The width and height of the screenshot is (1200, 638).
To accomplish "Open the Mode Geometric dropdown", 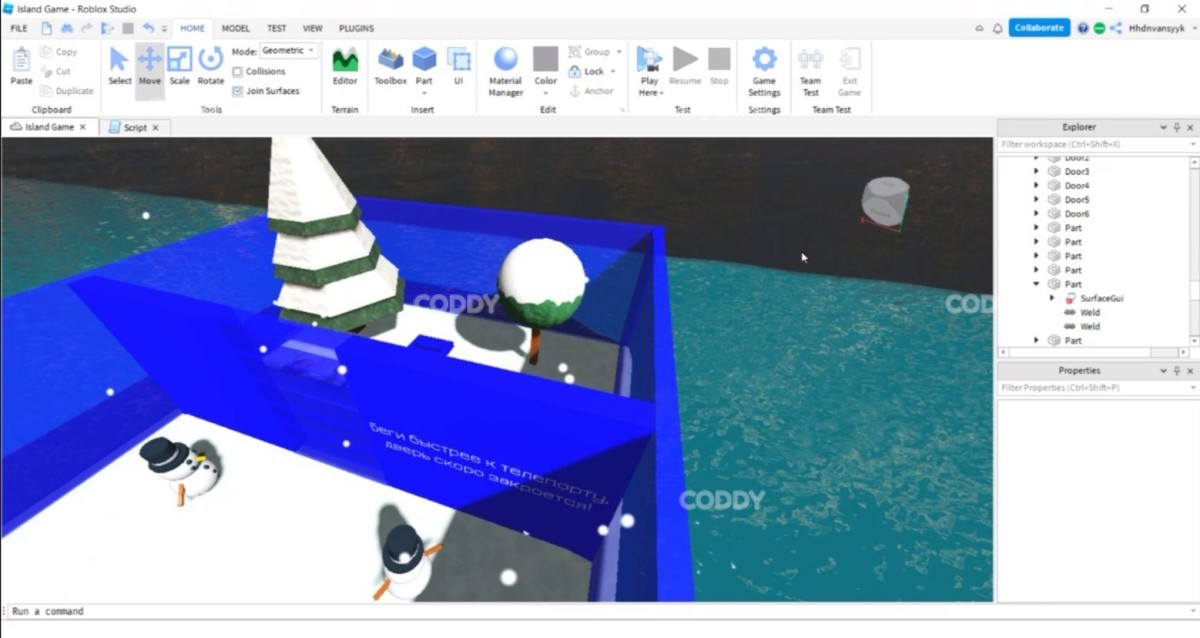I will tap(288, 51).
